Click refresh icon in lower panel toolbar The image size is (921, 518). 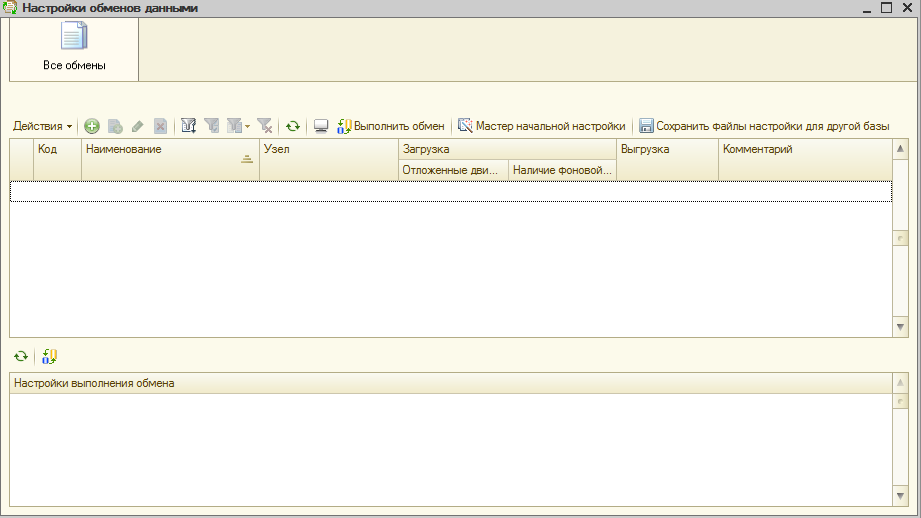[21, 356]
